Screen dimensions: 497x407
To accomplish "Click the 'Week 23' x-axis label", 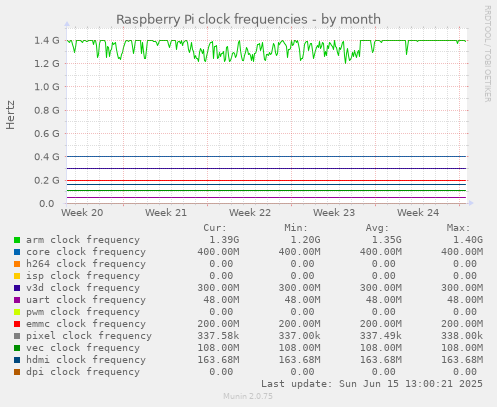I will [x=334, y=213].
